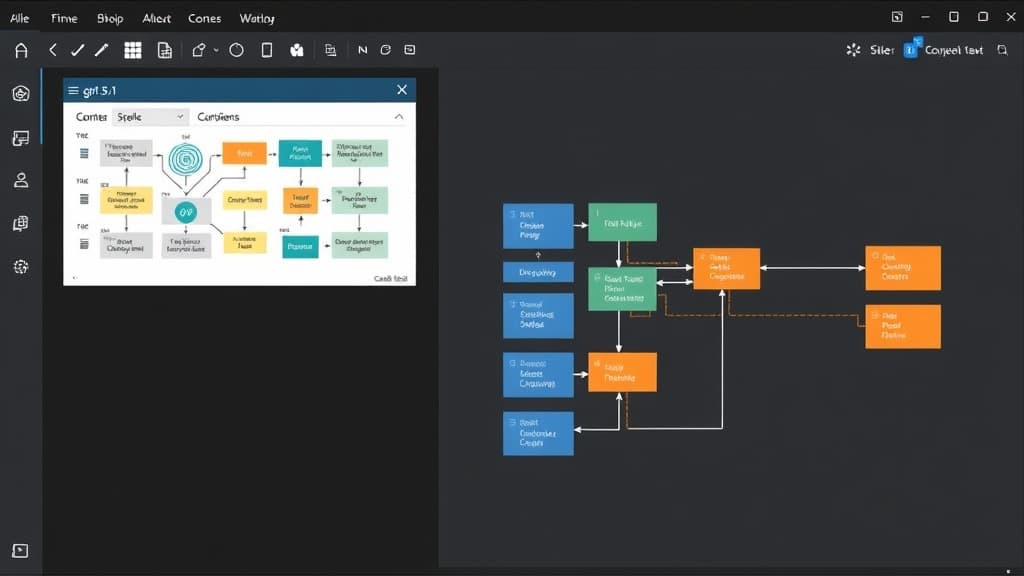Open the gear icon in left sidebar
Screen dimensions: 1024x576
point(20,267)
